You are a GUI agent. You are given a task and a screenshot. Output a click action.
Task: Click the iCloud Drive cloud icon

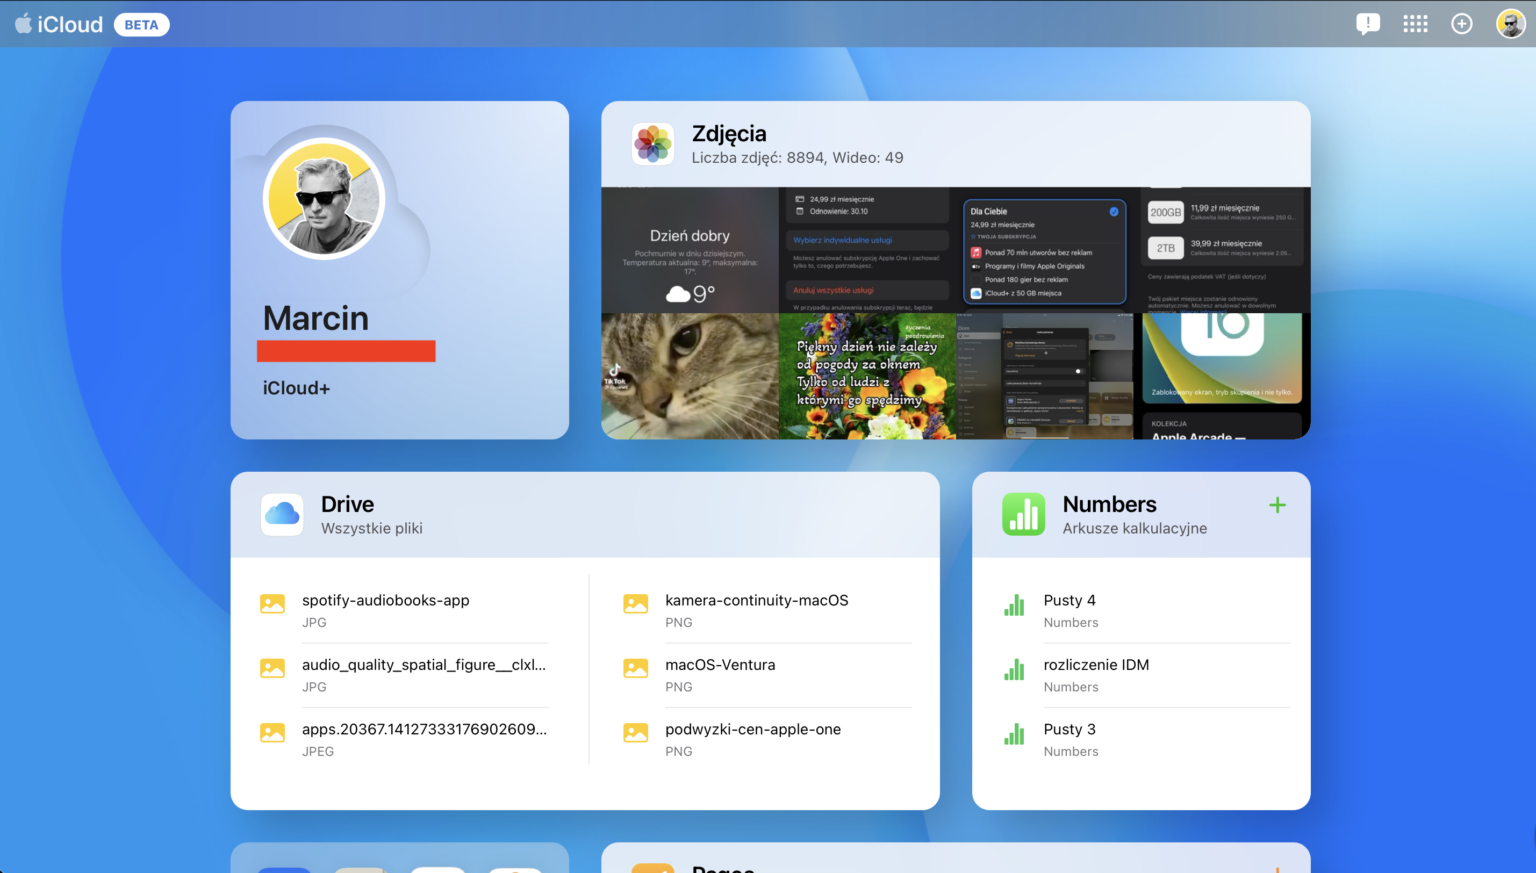(x=282, y=514)
